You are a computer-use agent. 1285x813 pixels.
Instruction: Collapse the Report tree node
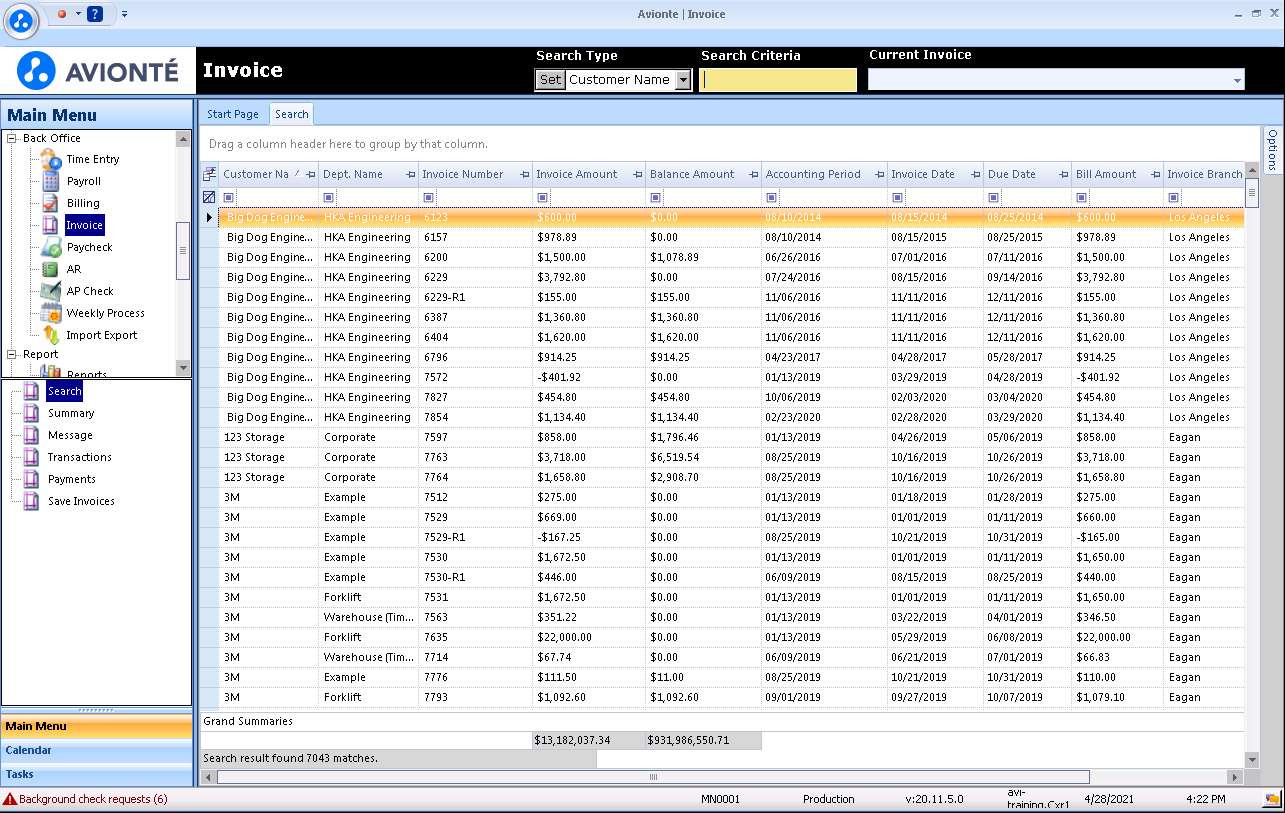(x=13, y=355)
